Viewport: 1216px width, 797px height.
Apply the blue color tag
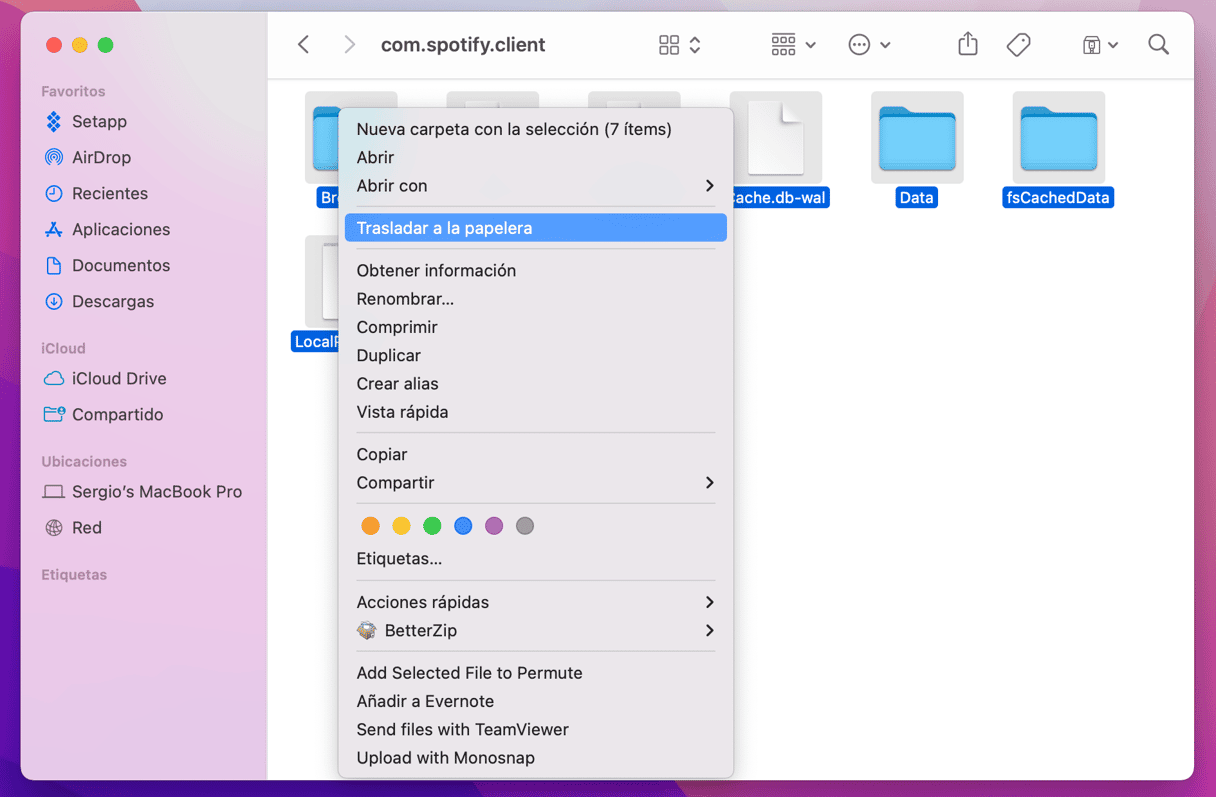(x=463, y=526)
